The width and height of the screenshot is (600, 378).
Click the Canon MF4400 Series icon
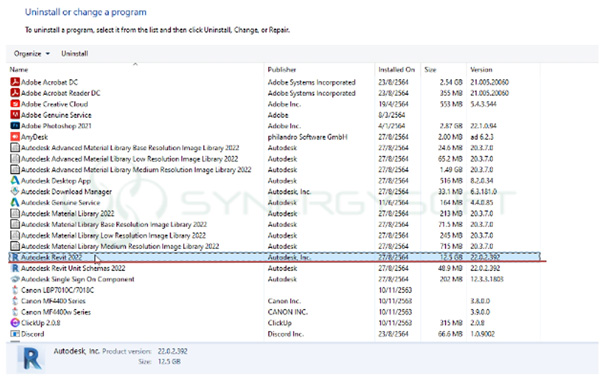[x=15, y=301]
